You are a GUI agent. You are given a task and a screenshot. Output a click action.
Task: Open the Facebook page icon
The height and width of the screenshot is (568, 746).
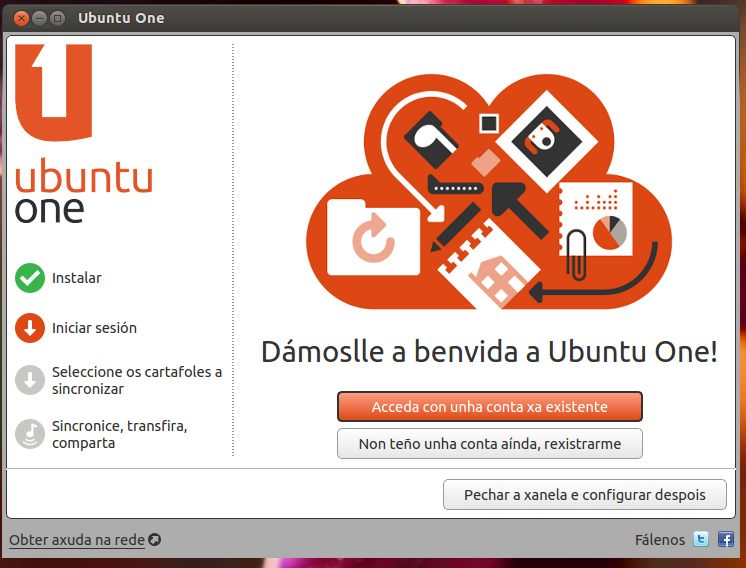725,540
